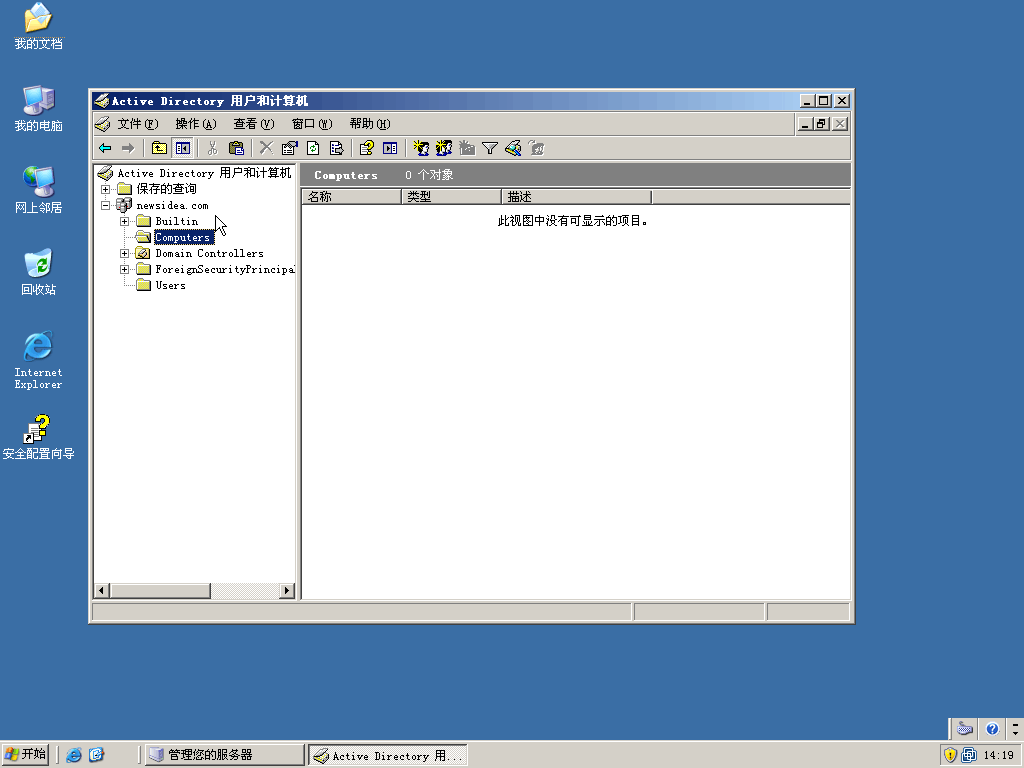1024x768 pixels.
Task: Switch to 管理您的服务器 taskbar button
Action: point(224,755)
